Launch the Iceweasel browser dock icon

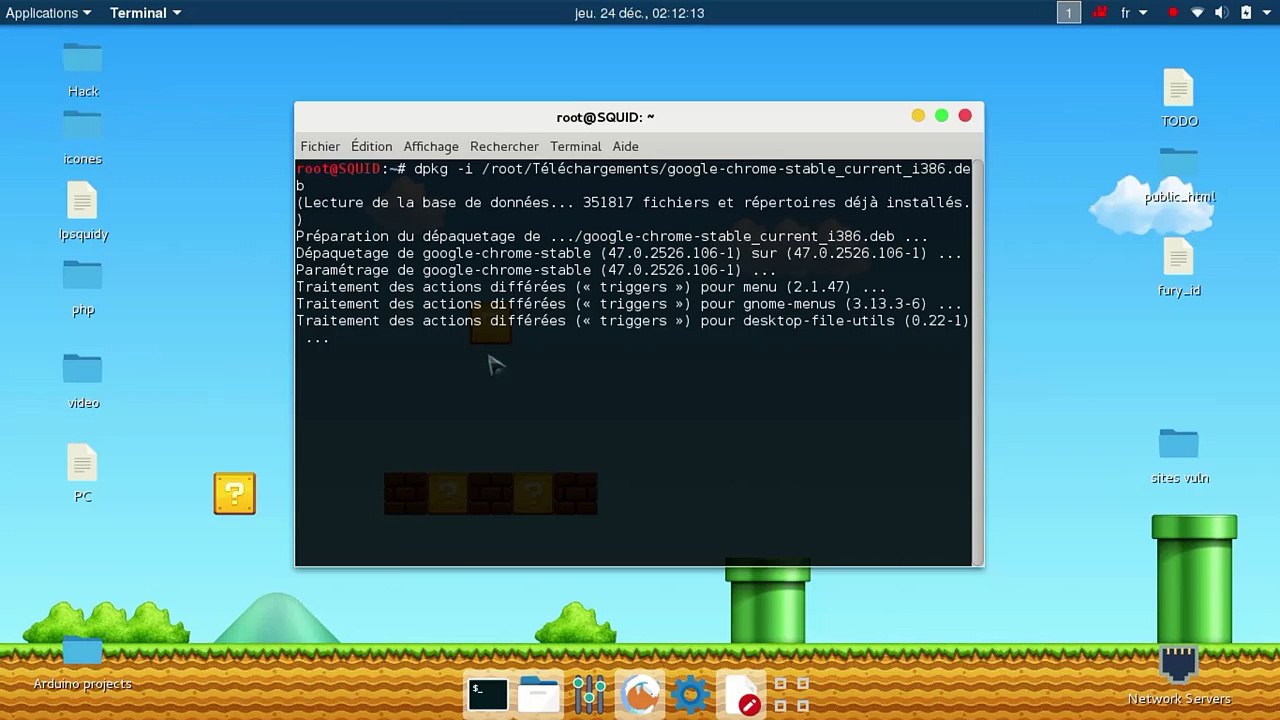641,694
